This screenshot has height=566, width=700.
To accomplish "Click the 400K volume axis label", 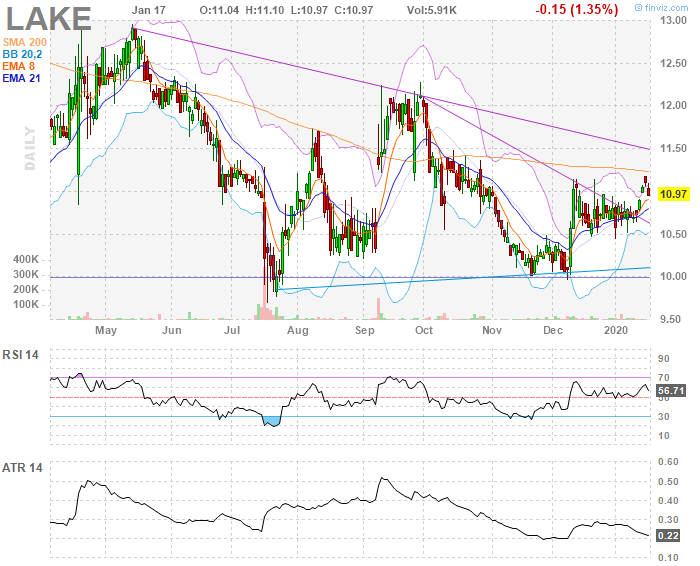I will pos(25,259).
